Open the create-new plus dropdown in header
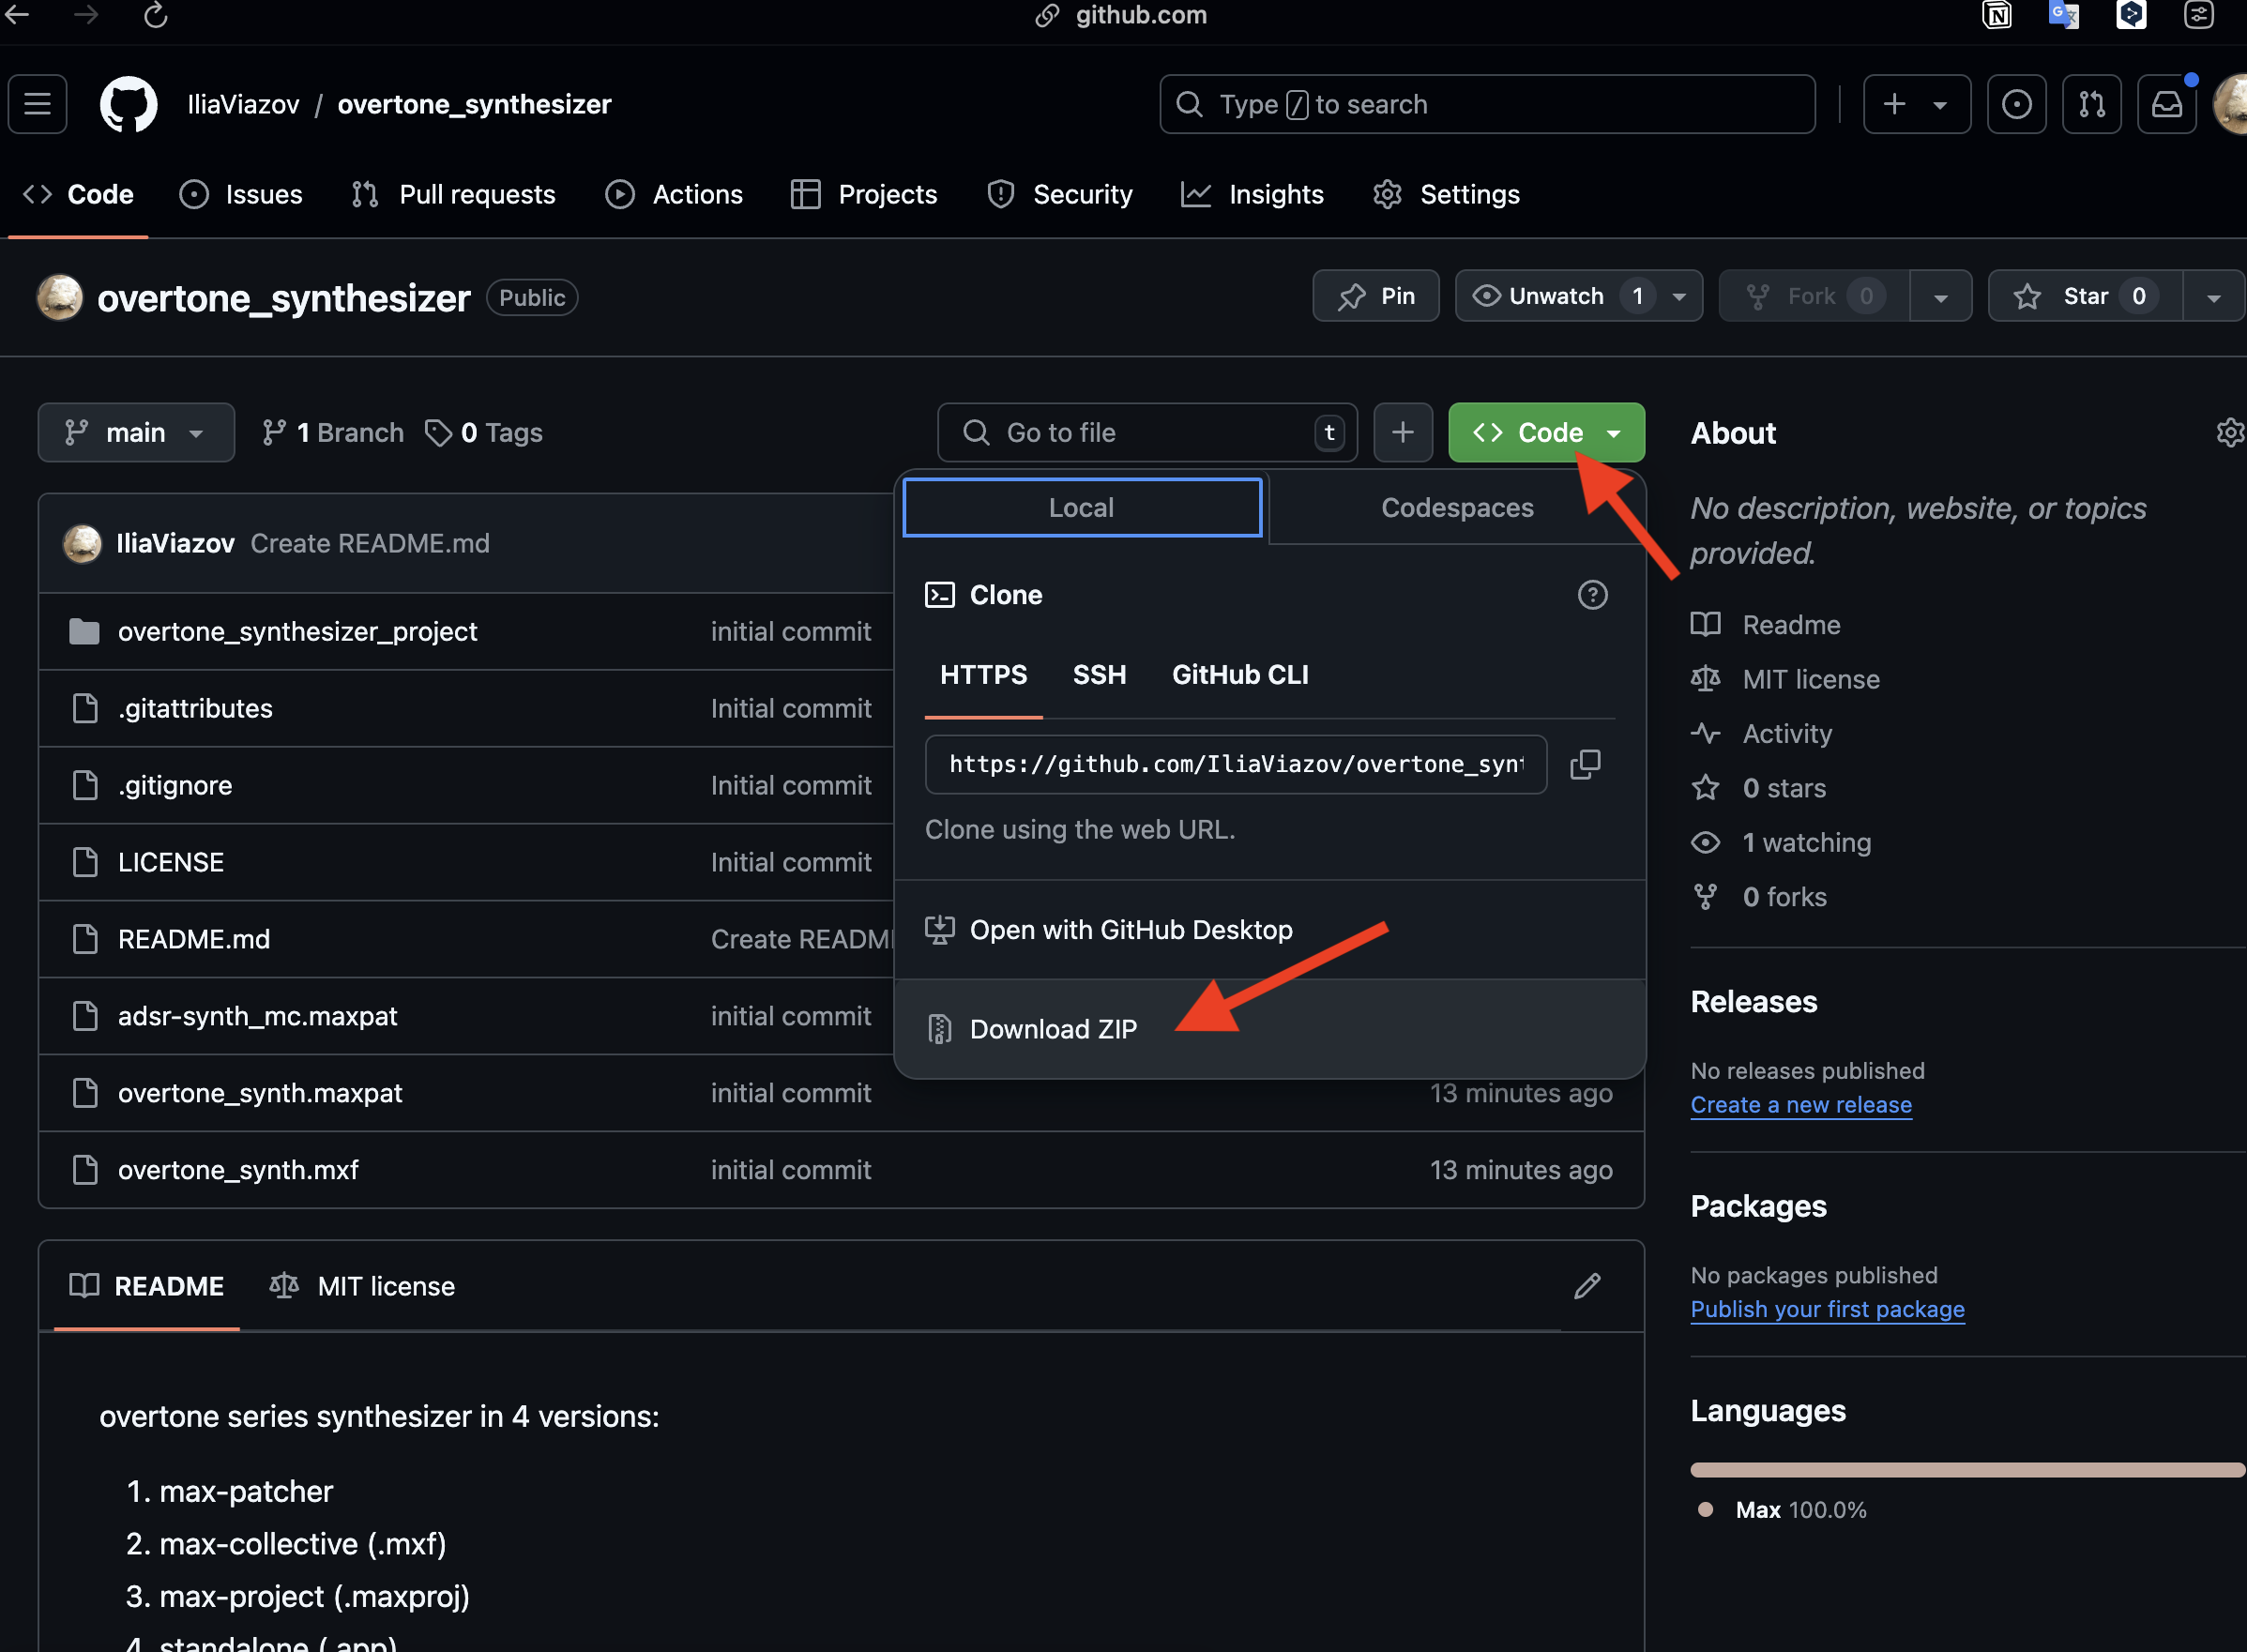The width and height of the screenshot is (2247, 1652). (x=1916, y=104)
